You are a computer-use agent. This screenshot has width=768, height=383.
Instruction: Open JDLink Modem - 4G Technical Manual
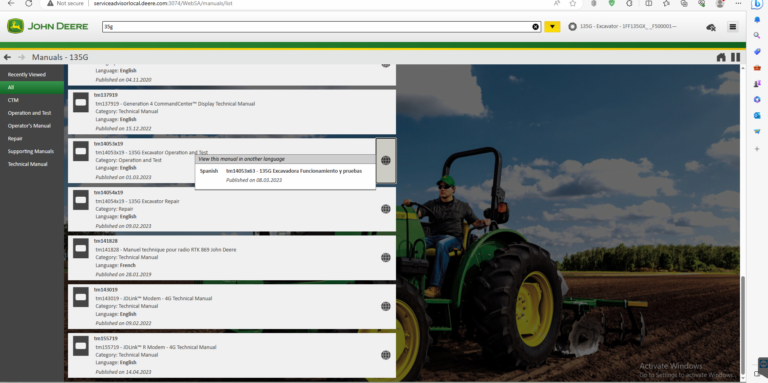(x=153, y=298)
